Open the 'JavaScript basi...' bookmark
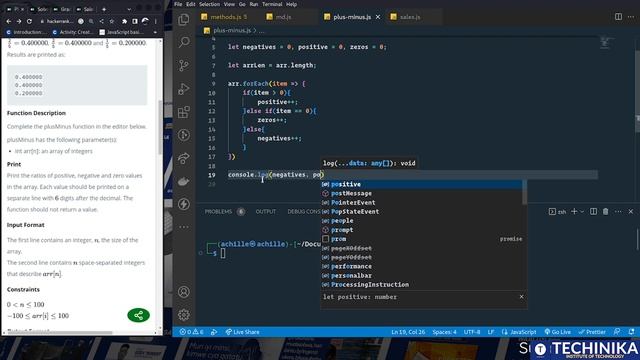 point(122,32)
